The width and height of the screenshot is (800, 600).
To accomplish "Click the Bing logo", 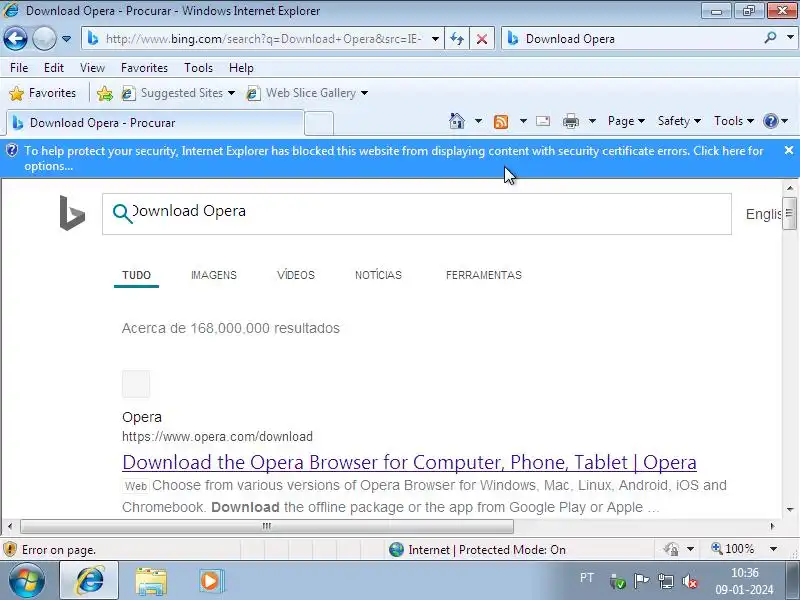I will click(72, 213).
